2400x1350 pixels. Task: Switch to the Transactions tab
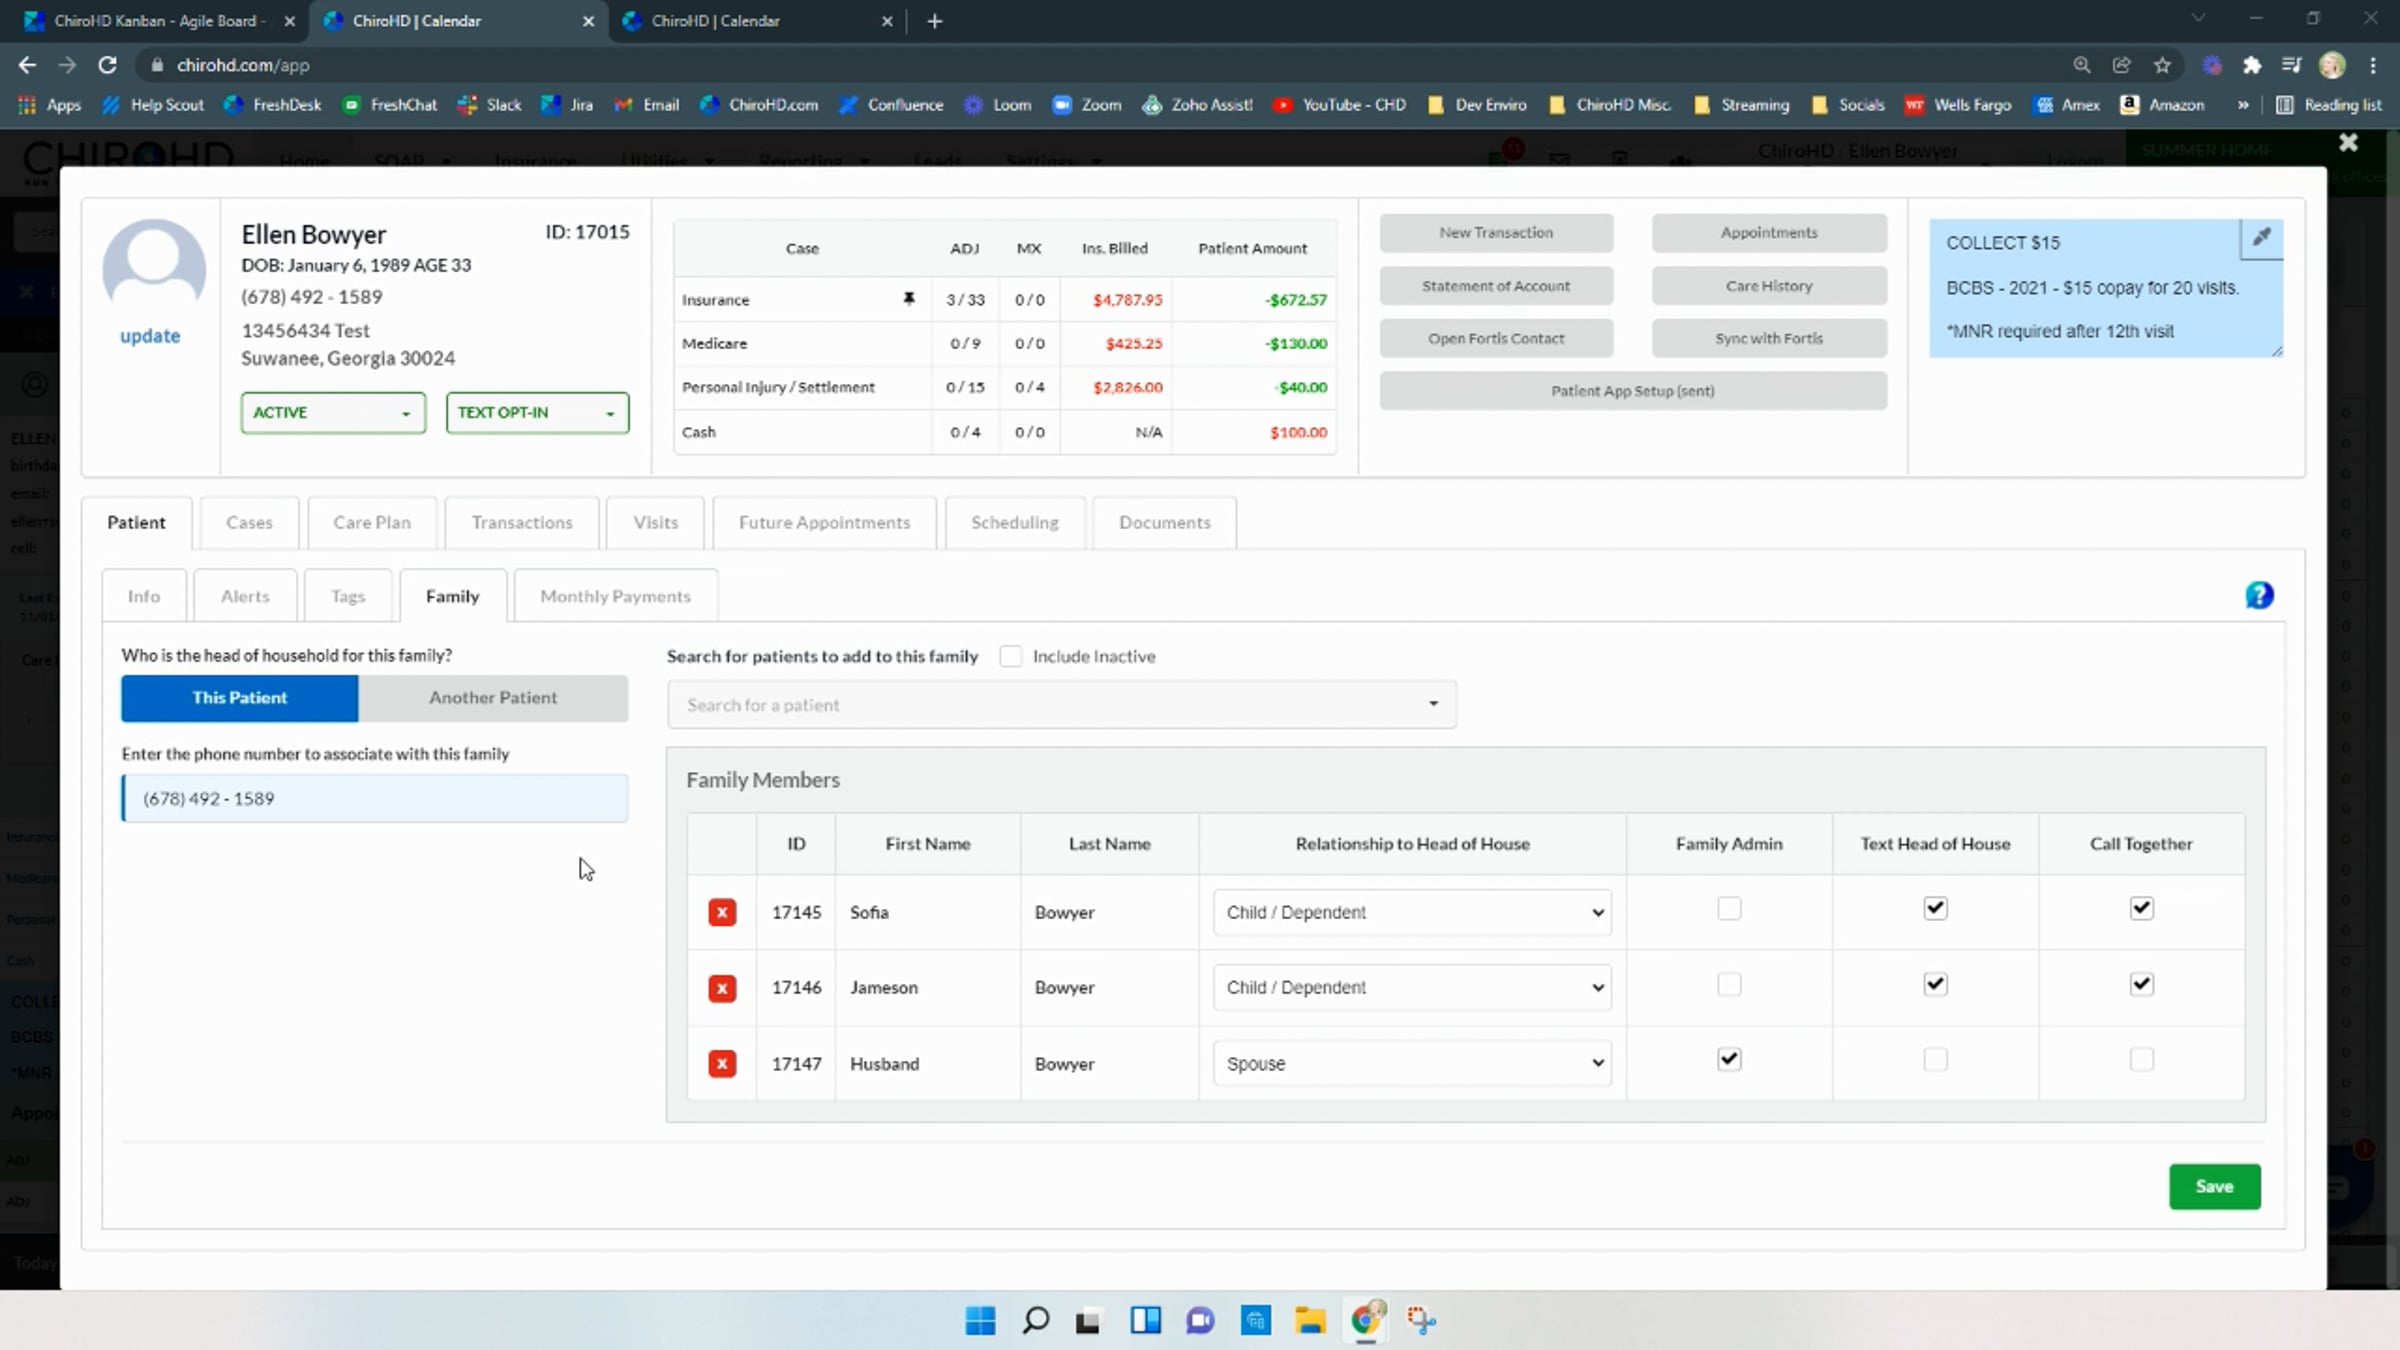pyautogui.click(x=522, y=522)
